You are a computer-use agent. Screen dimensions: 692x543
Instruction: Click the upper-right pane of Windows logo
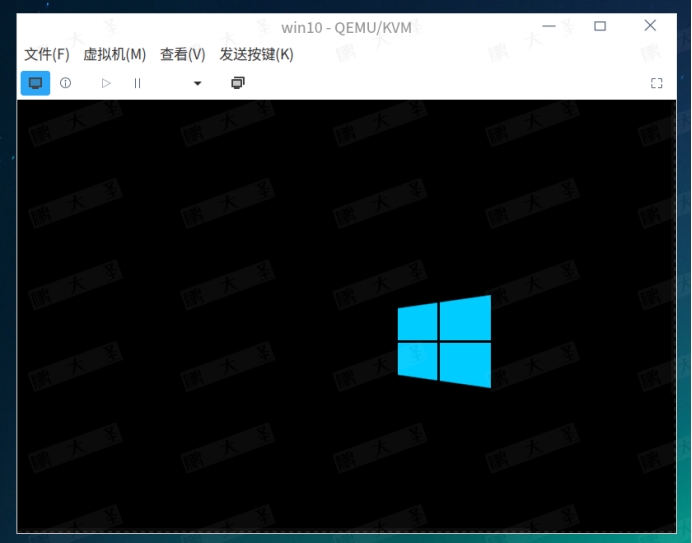[x=466, y=318]
